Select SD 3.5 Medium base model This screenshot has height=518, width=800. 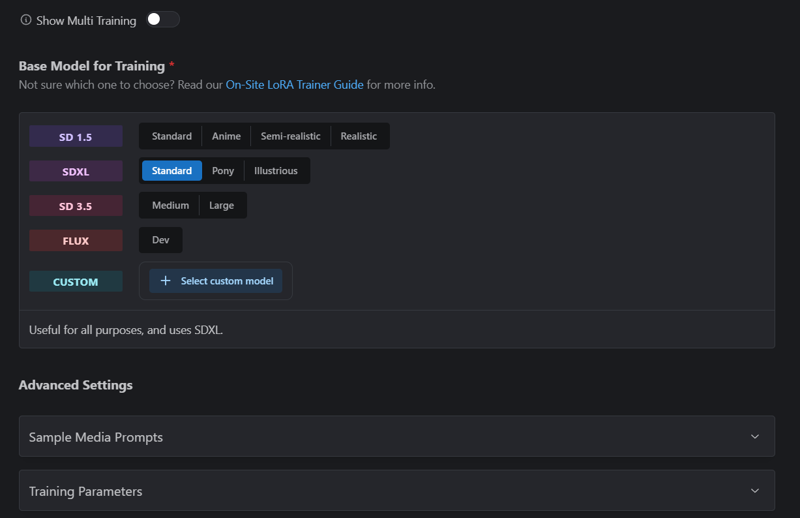point(170,205)
